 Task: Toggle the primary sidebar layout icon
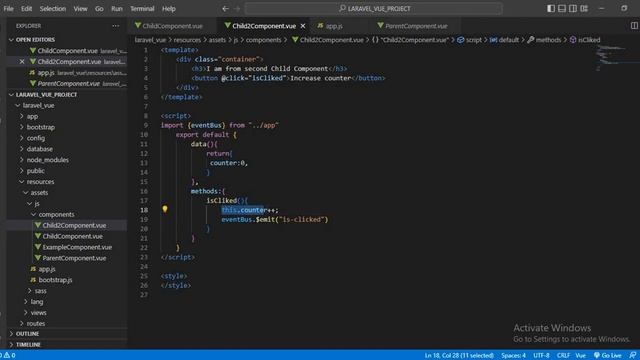click(551, 9)
